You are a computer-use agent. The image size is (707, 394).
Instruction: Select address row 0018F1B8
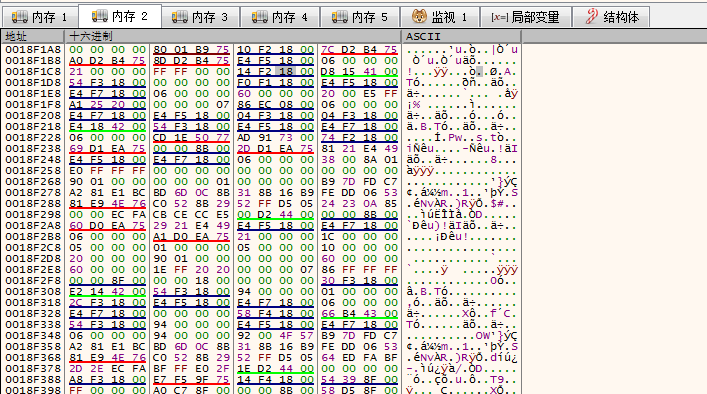tap(33, 60)
